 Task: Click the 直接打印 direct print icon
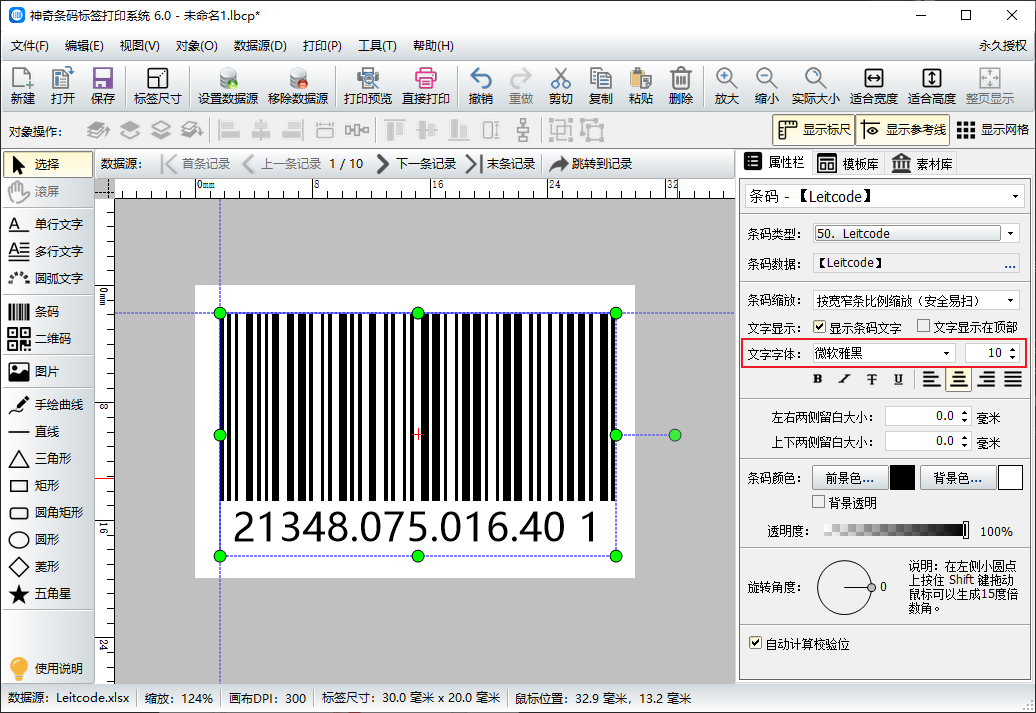coord(426,86)
